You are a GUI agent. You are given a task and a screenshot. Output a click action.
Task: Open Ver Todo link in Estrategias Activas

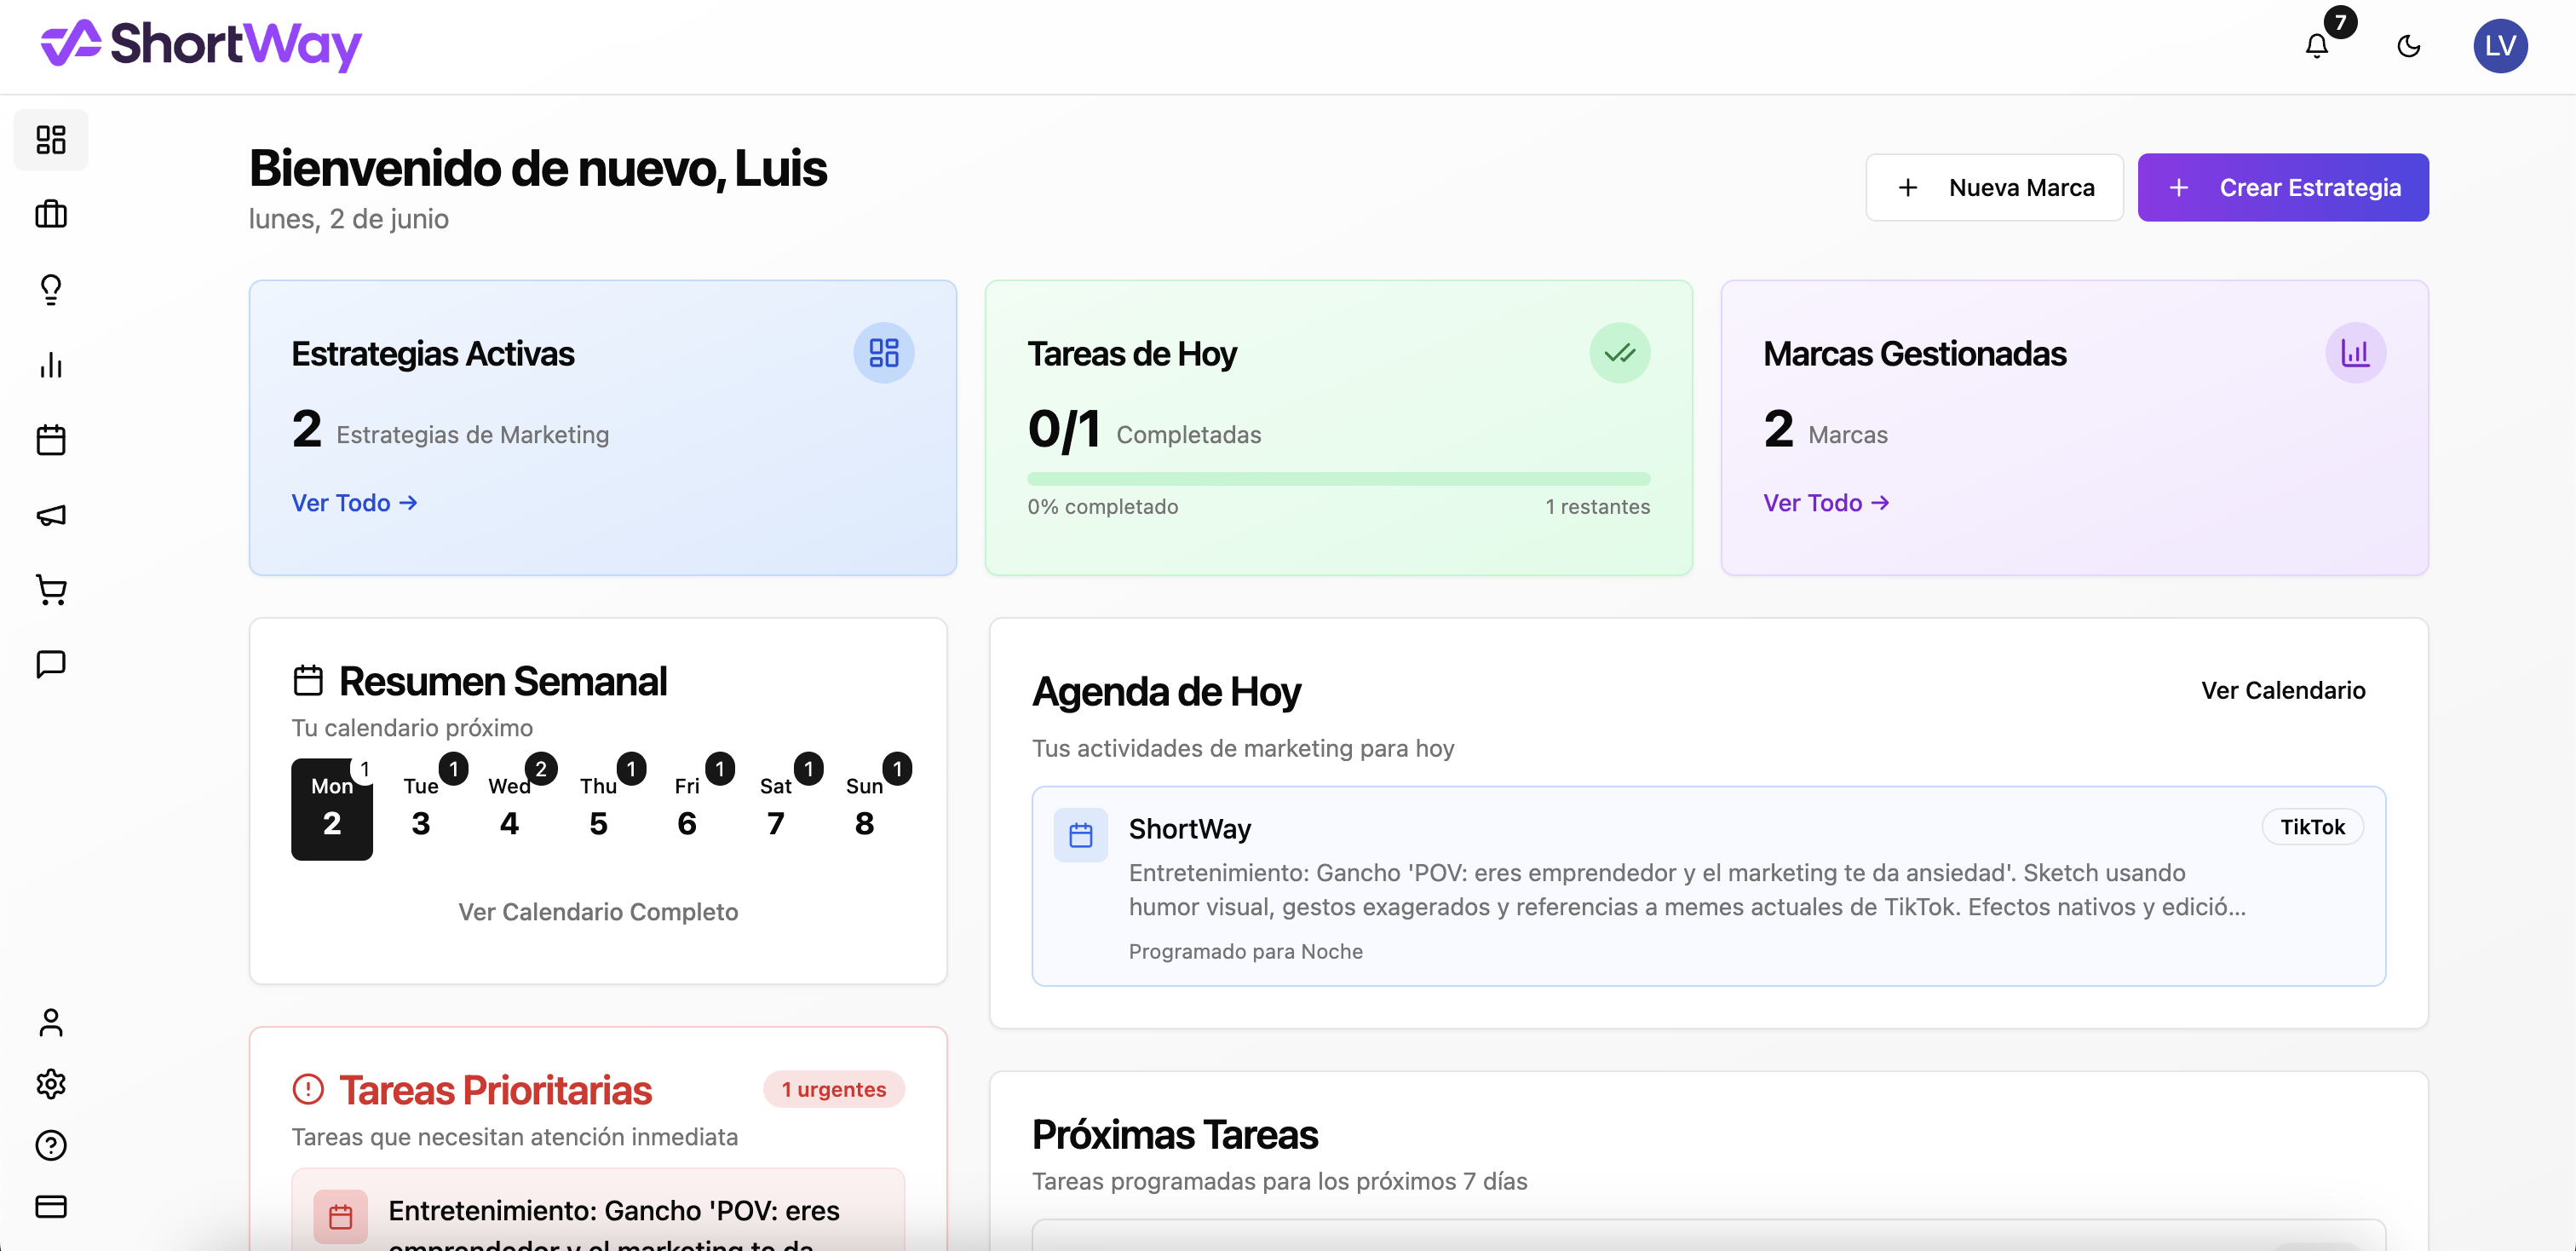tap(354, 502)
